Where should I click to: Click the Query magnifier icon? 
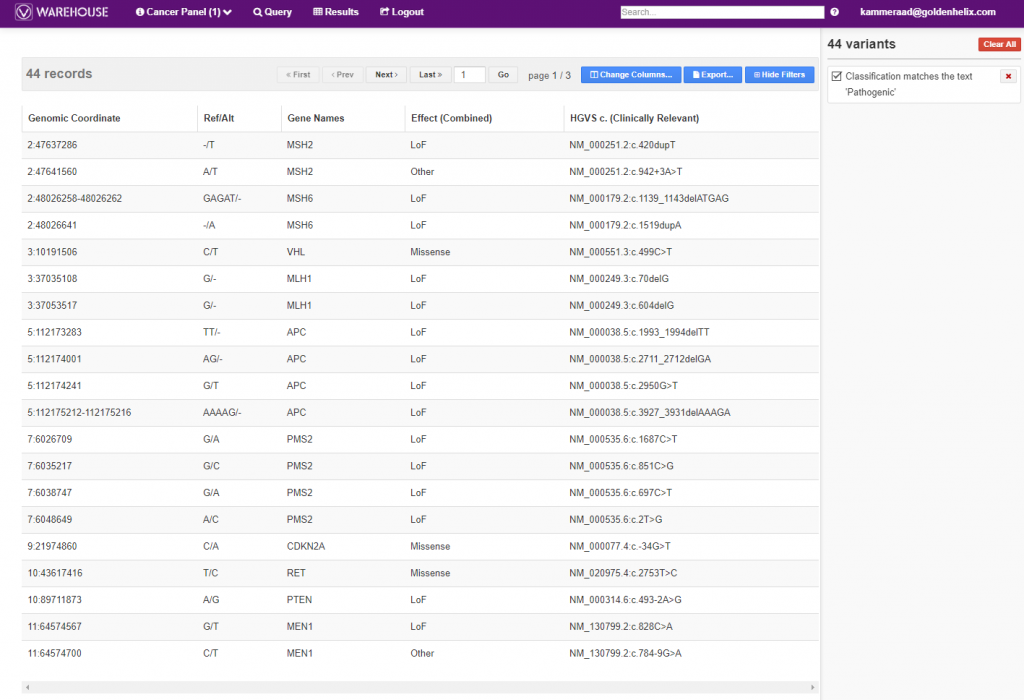(258, 13)
